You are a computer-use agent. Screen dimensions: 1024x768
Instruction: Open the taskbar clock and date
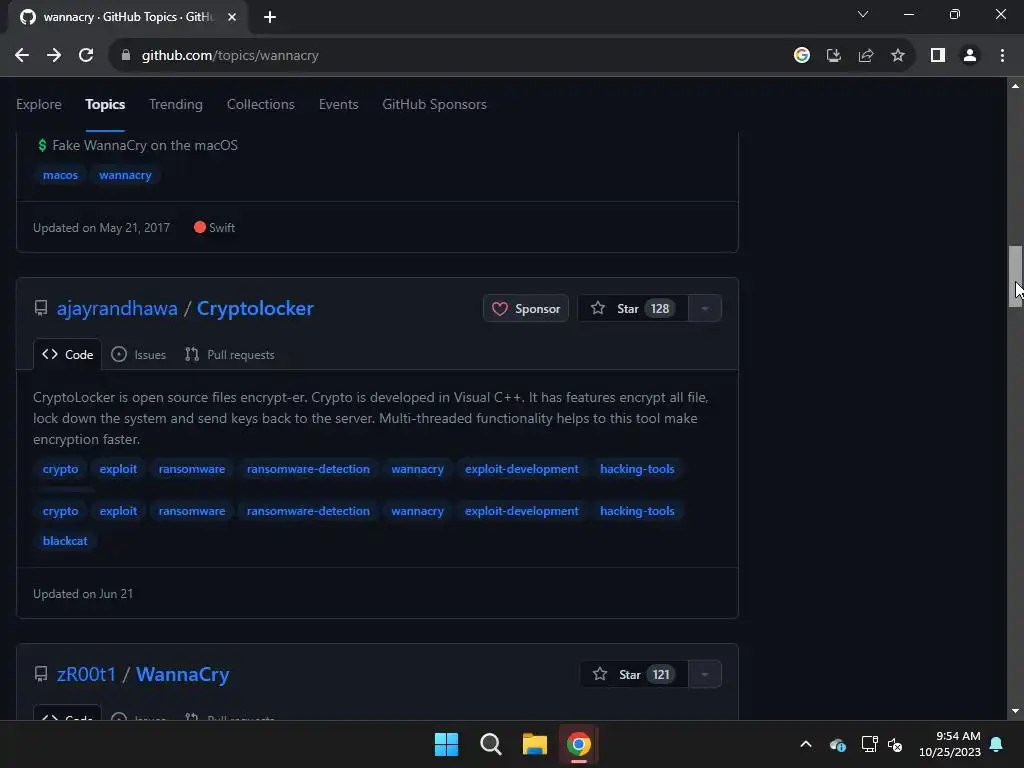coord(950,744)
